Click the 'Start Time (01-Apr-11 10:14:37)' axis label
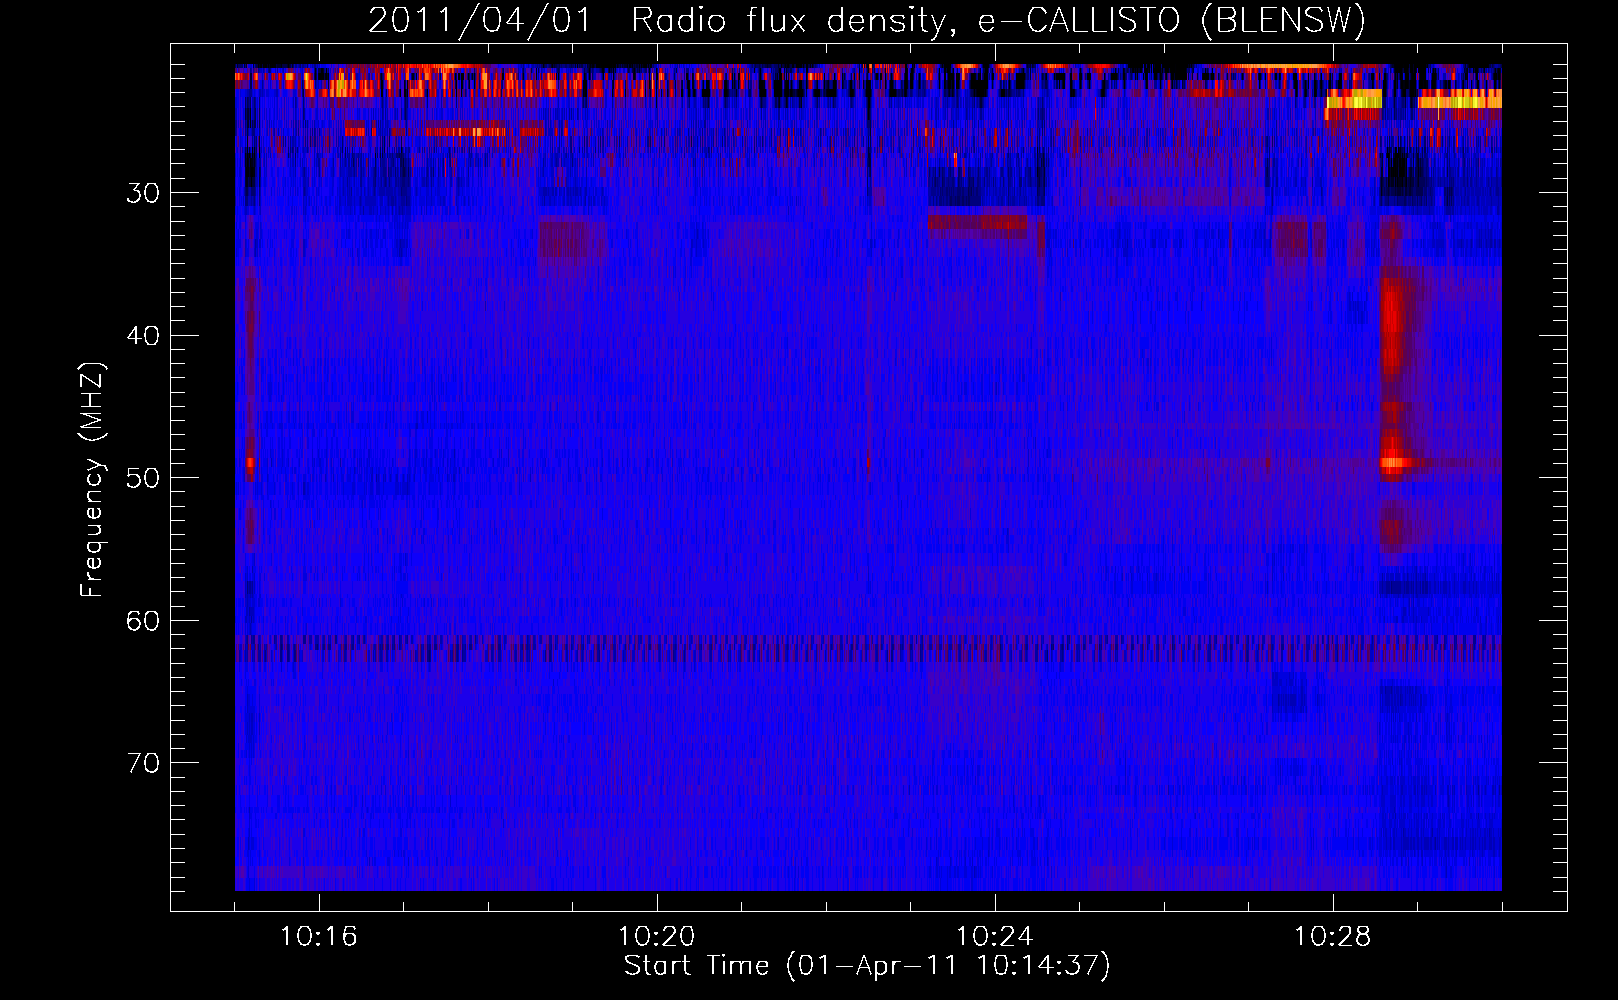Image resolution: width=1618 pixels, height=1000 pixels. pyautogui.click(x=867, y=966)
